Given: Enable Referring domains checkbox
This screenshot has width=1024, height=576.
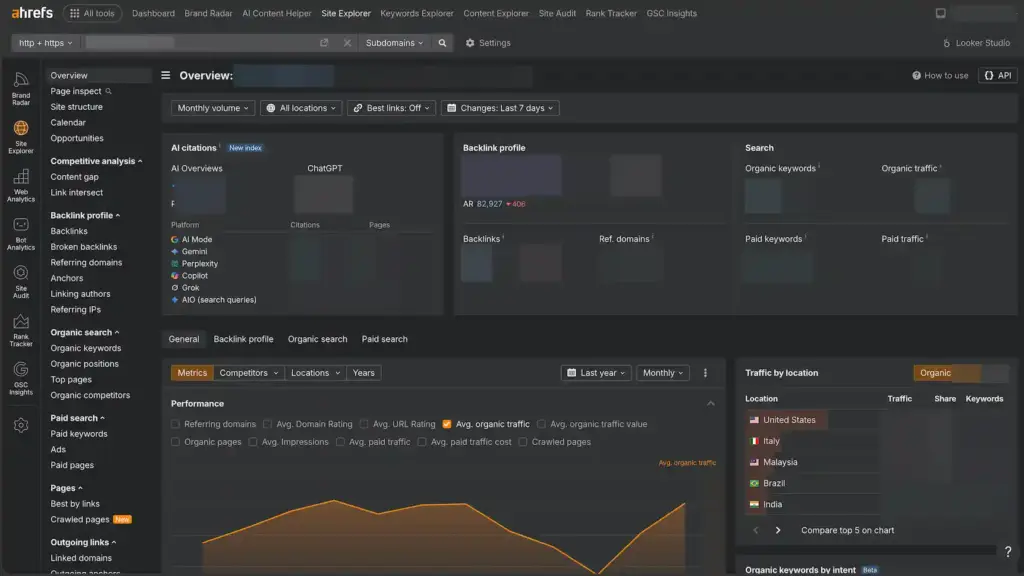Looking at the screenshot, I should click(x=175, y=424).
